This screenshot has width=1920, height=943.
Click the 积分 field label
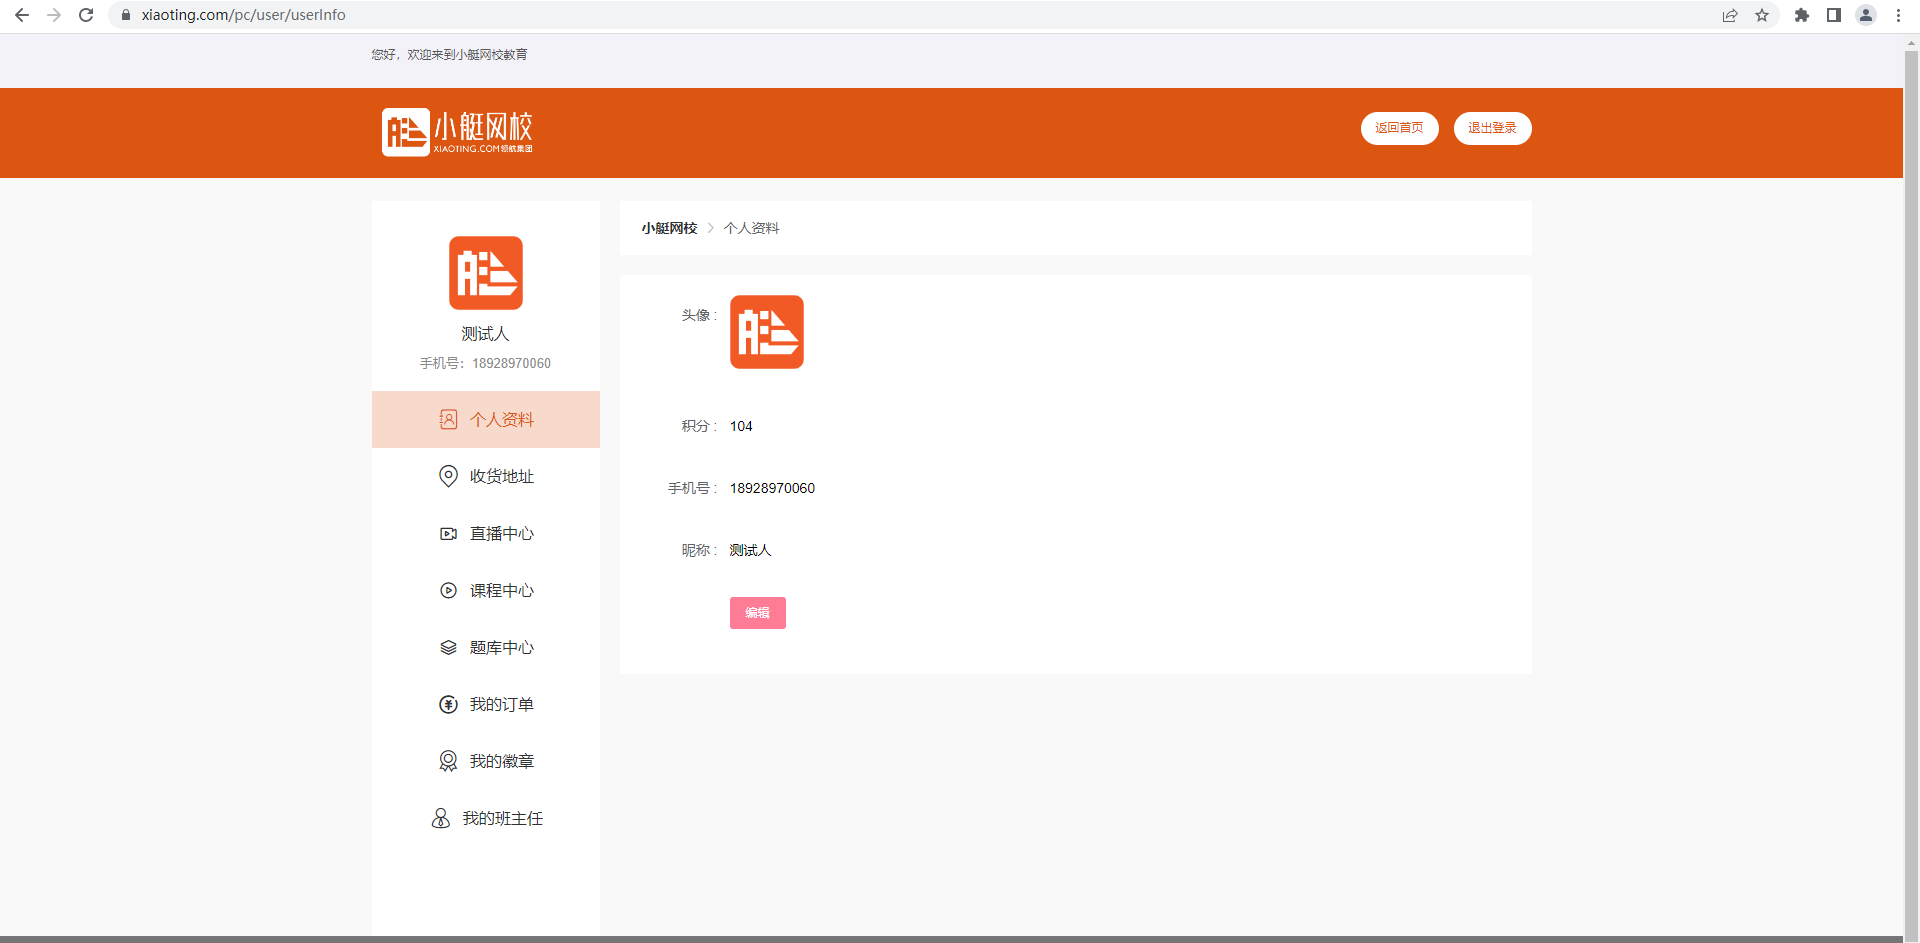699,426
